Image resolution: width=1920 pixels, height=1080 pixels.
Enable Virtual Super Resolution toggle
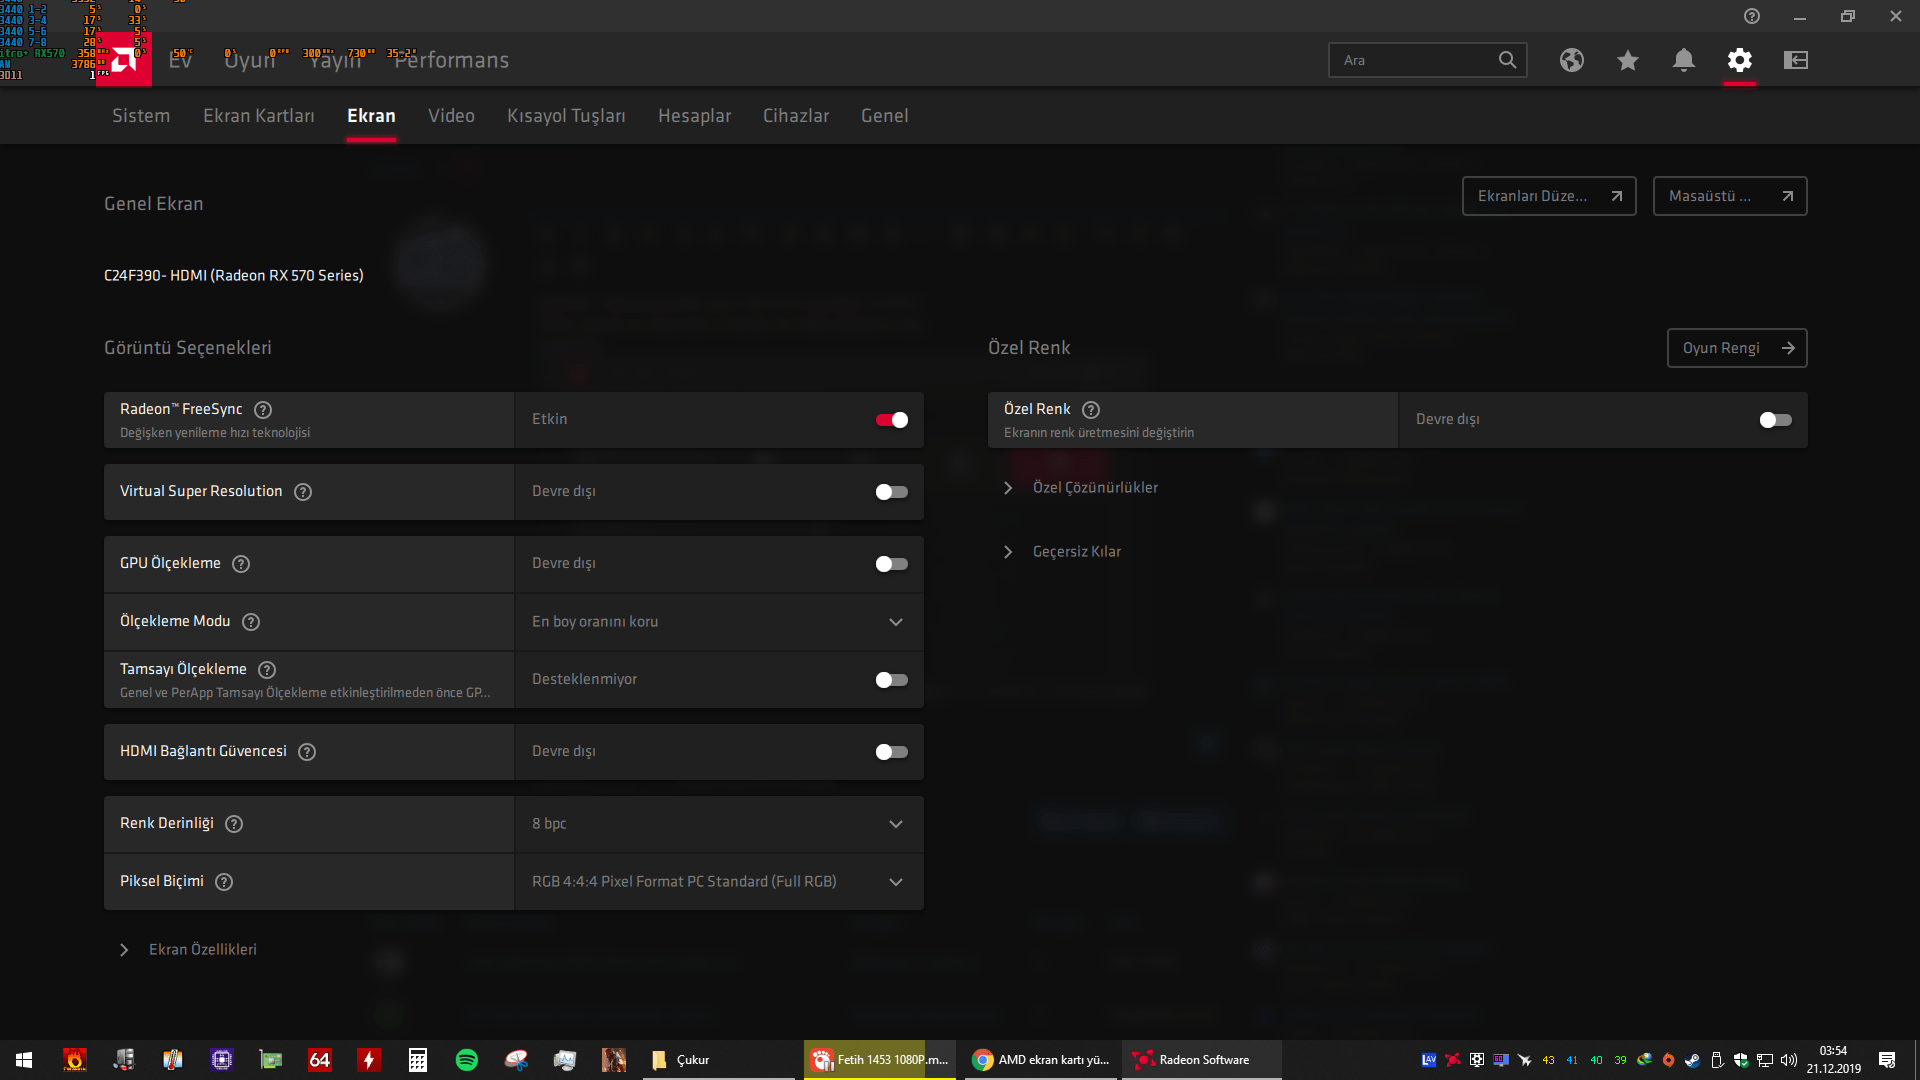pyautogui.click(x=891, y=492)
